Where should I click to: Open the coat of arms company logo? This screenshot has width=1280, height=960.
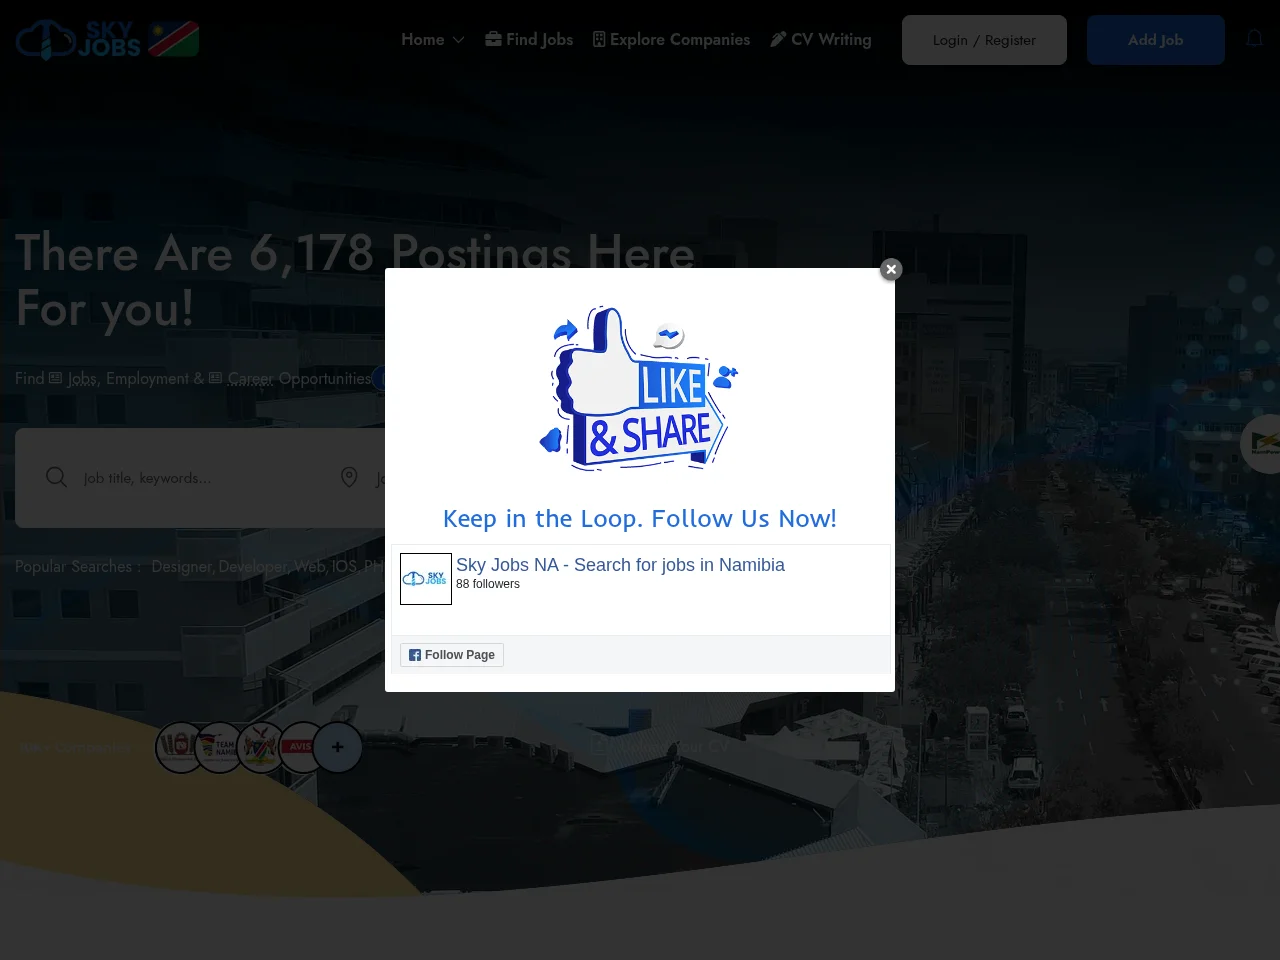(260, 747)
